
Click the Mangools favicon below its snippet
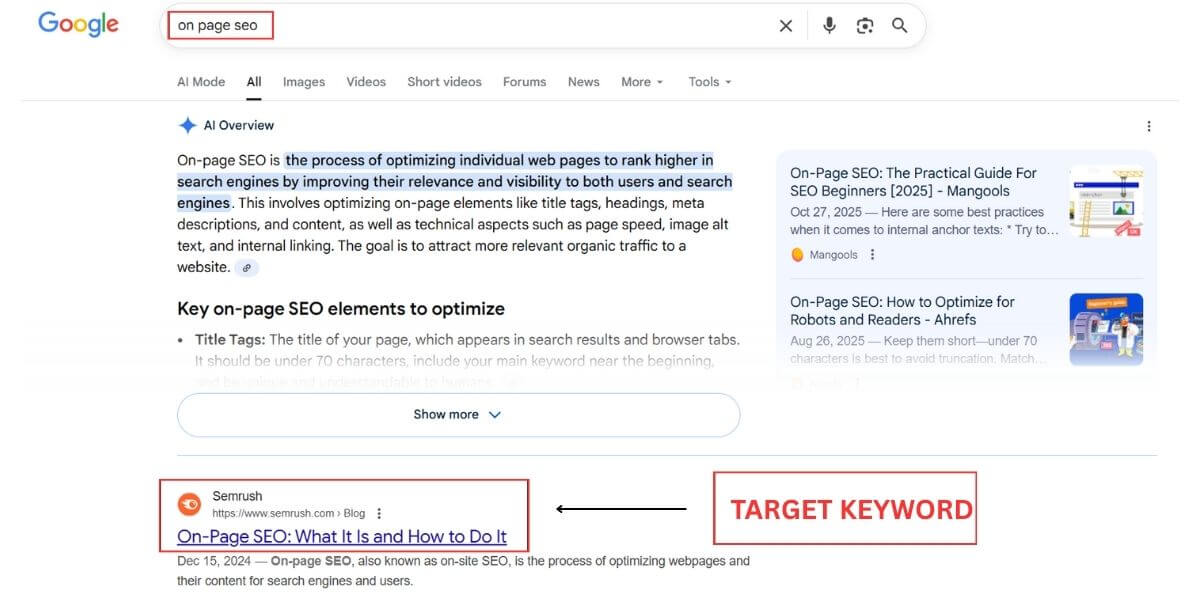[x=796, y=254]
